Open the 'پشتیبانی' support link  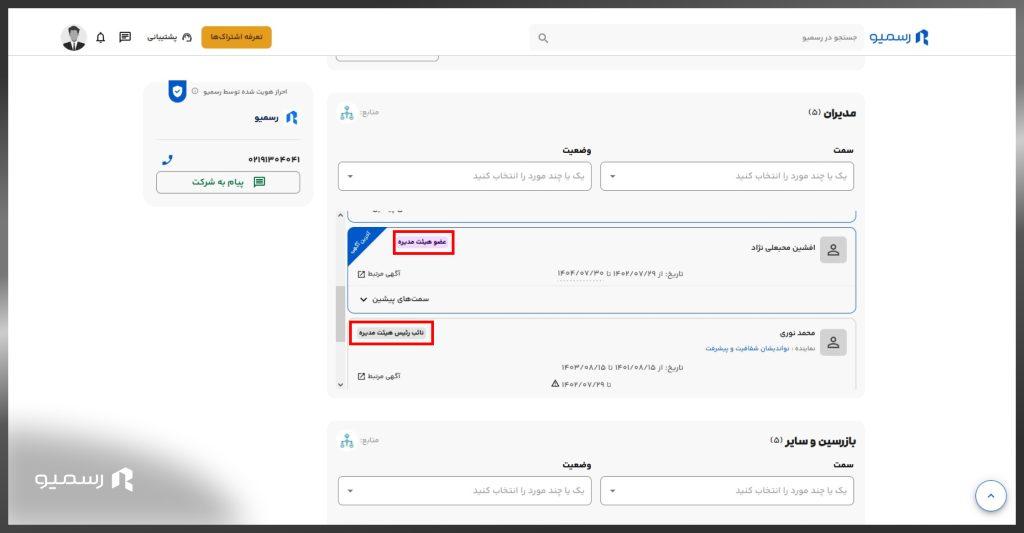coord(169,37)
